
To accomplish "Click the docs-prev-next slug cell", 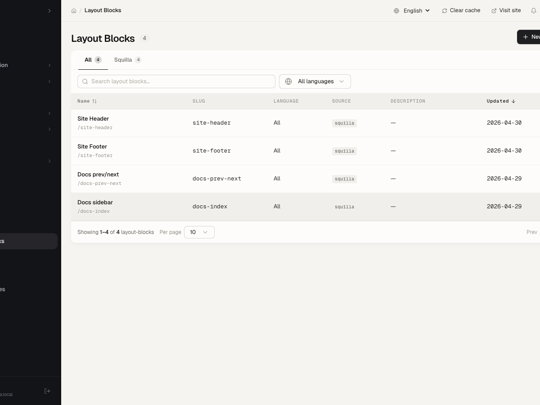I will pos(217,179).
